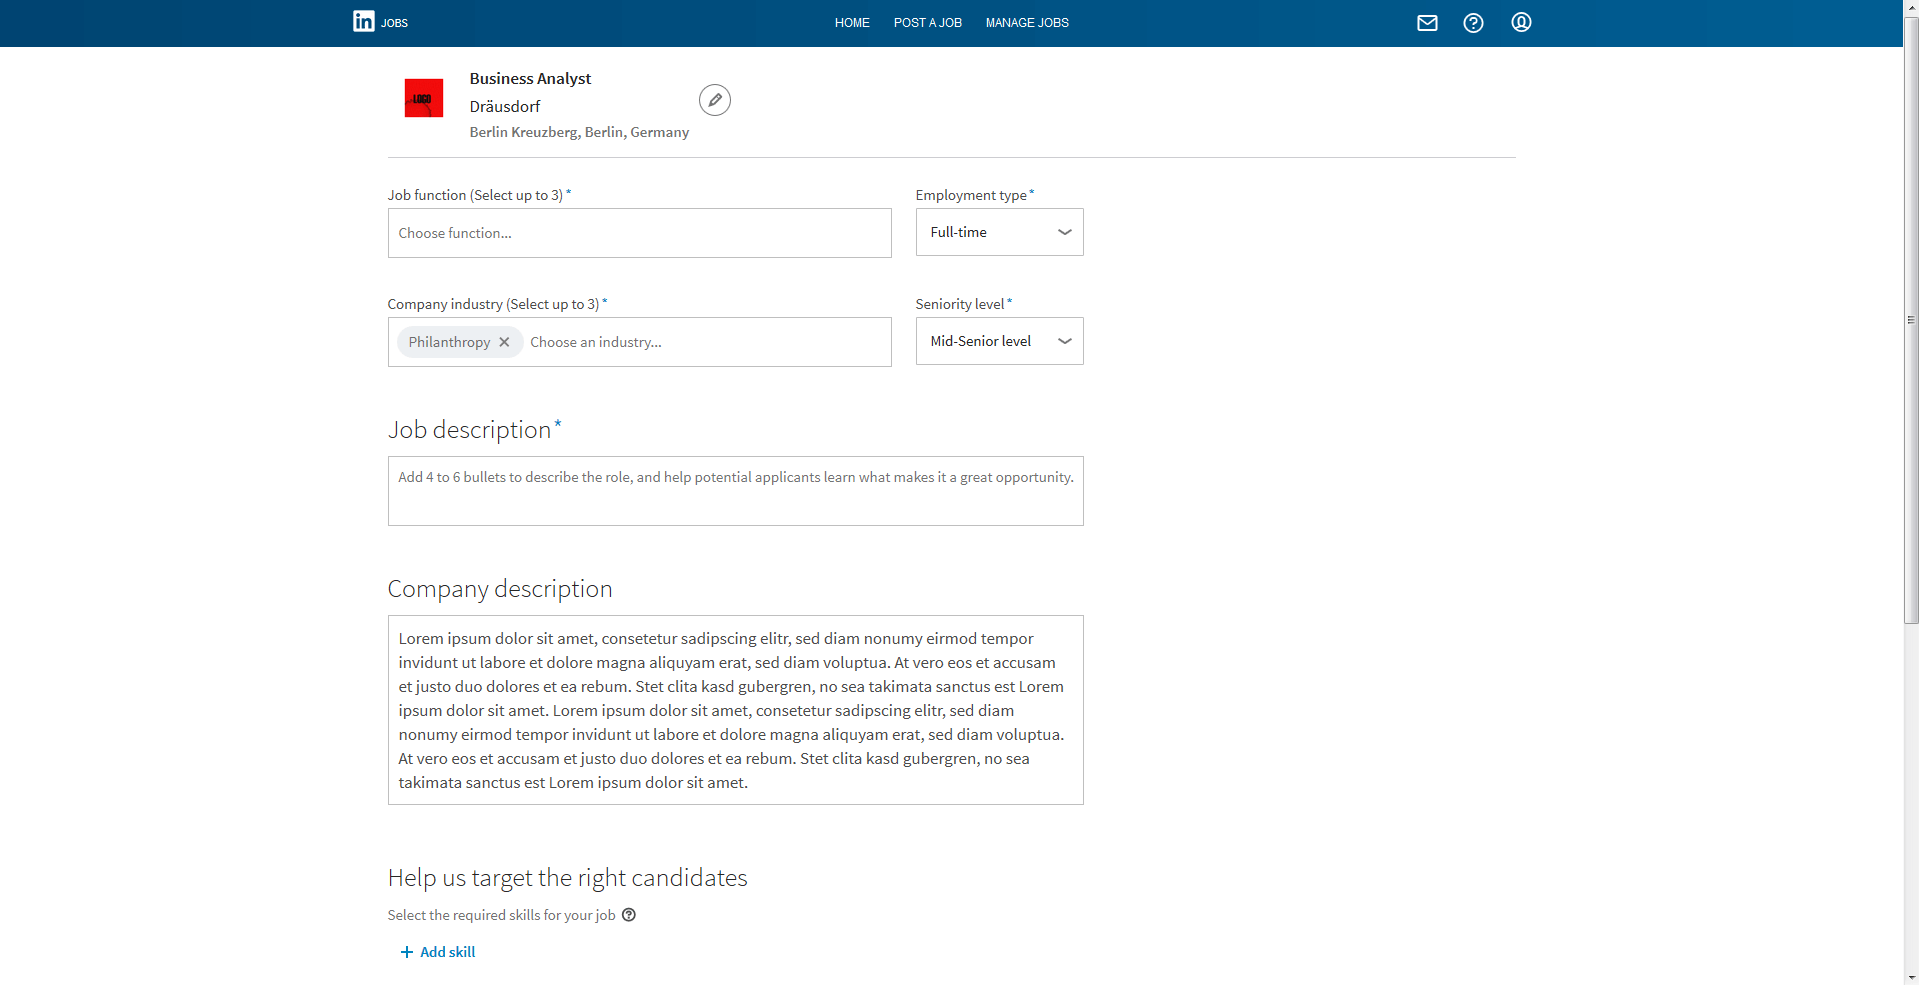This screenshot has height=985, width=1919.
Task: Click the red company logo thumbnail
Action: click(423, 98)
